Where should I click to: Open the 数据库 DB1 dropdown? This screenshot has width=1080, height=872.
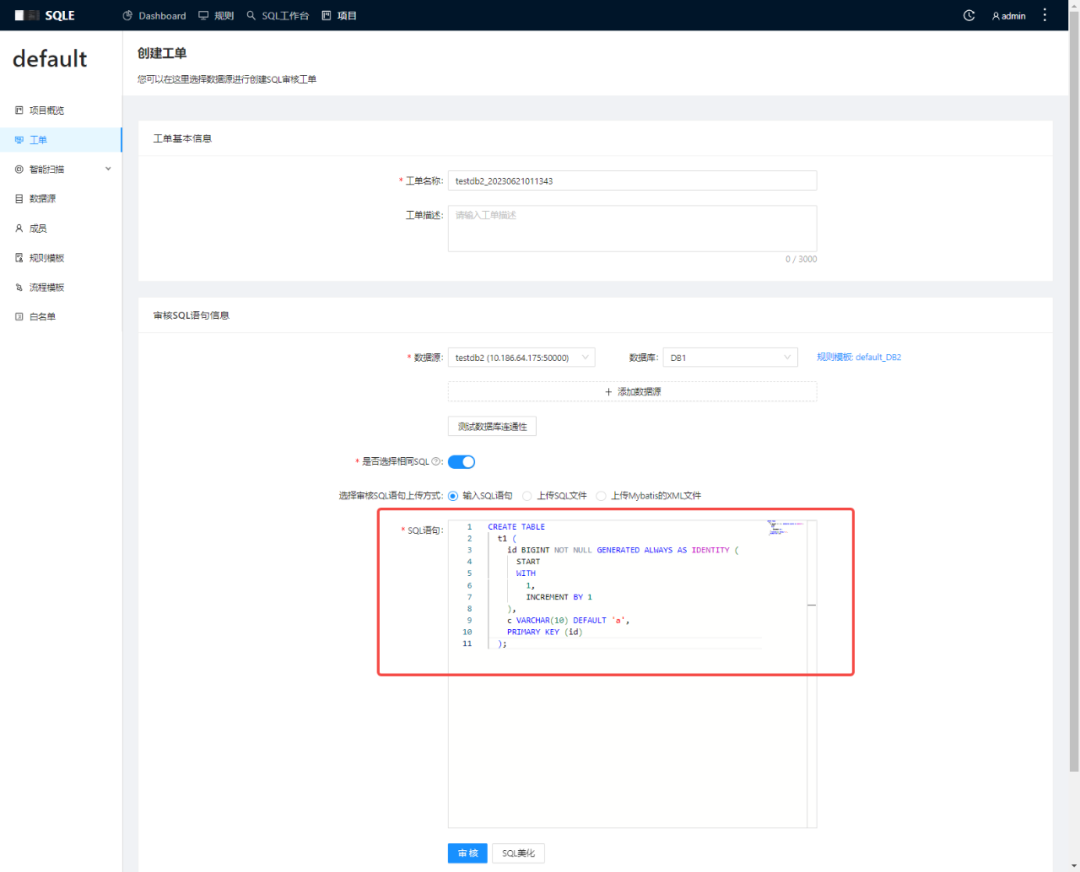tap(730, 357)
